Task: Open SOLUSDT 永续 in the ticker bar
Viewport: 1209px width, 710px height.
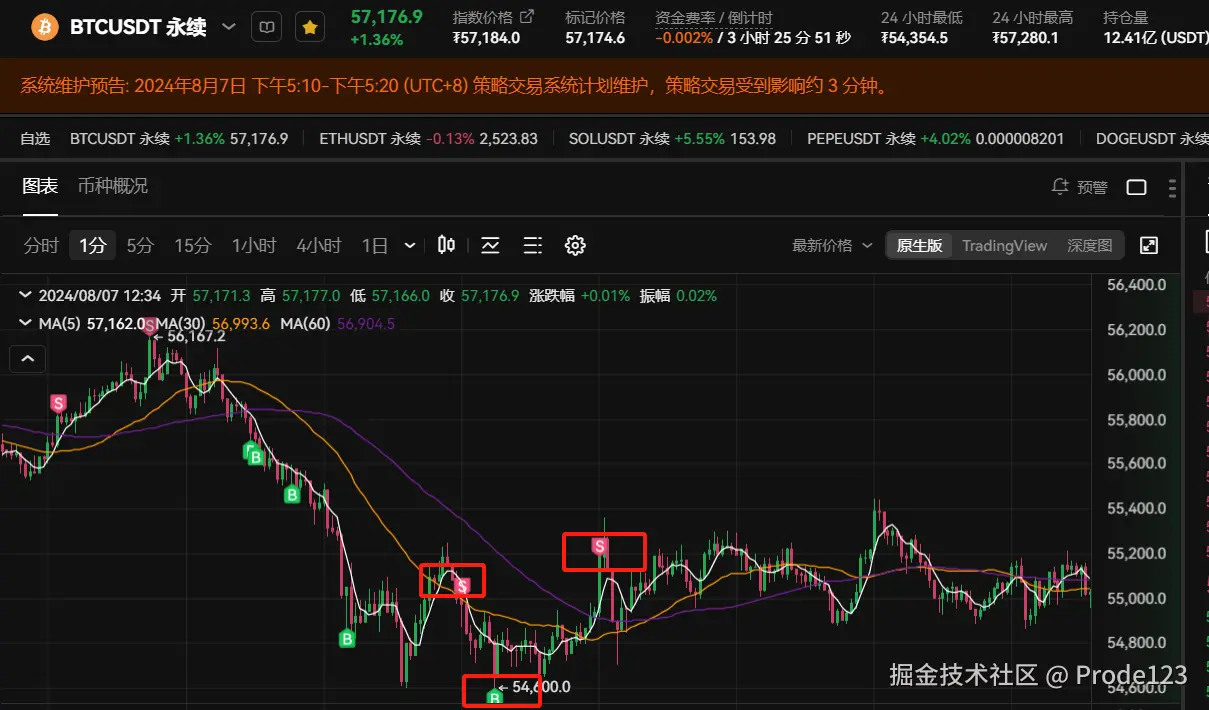Action: 672,139
